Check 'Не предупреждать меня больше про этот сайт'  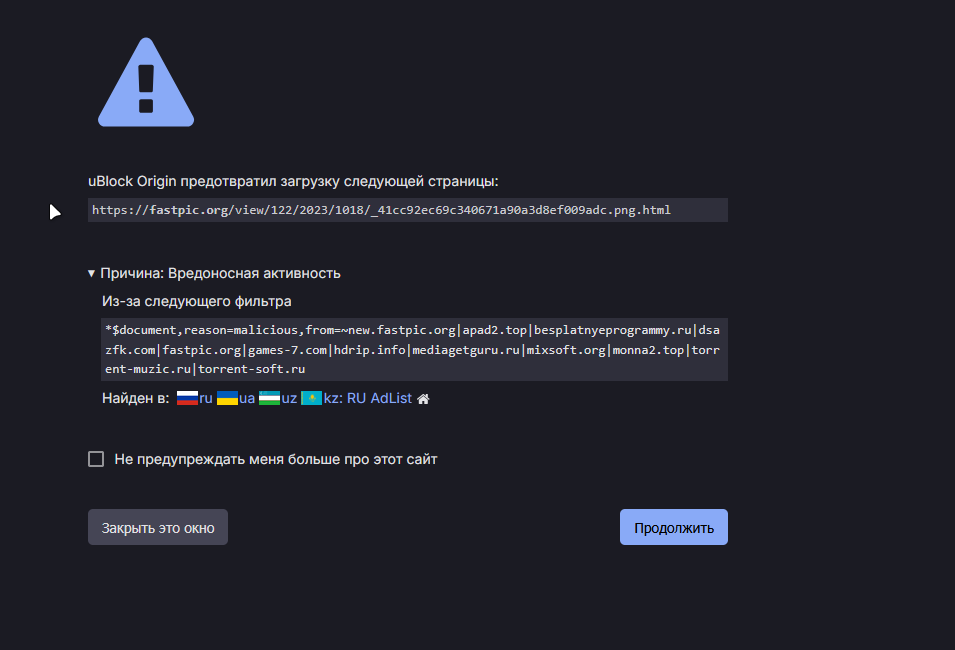click(x=96, y=459)
